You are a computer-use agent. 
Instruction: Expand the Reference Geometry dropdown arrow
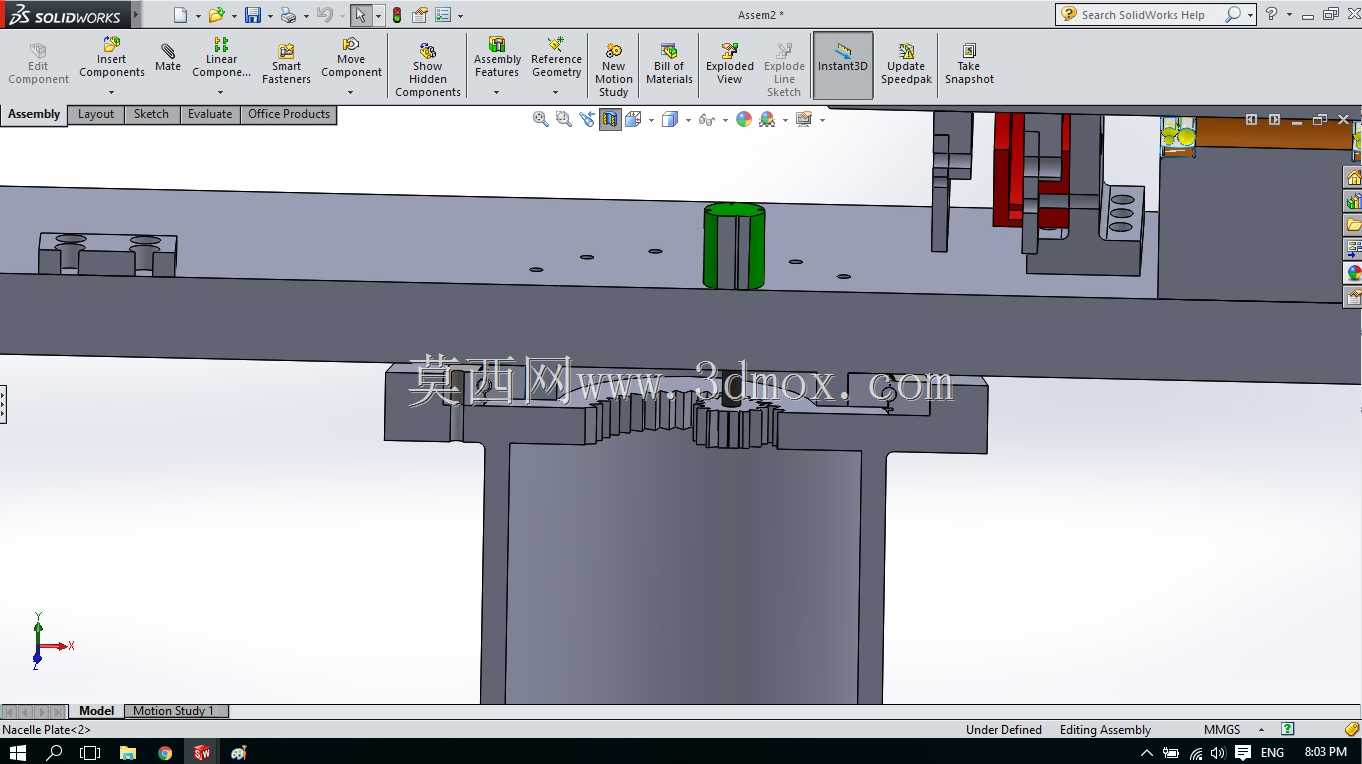coord(555,93)
